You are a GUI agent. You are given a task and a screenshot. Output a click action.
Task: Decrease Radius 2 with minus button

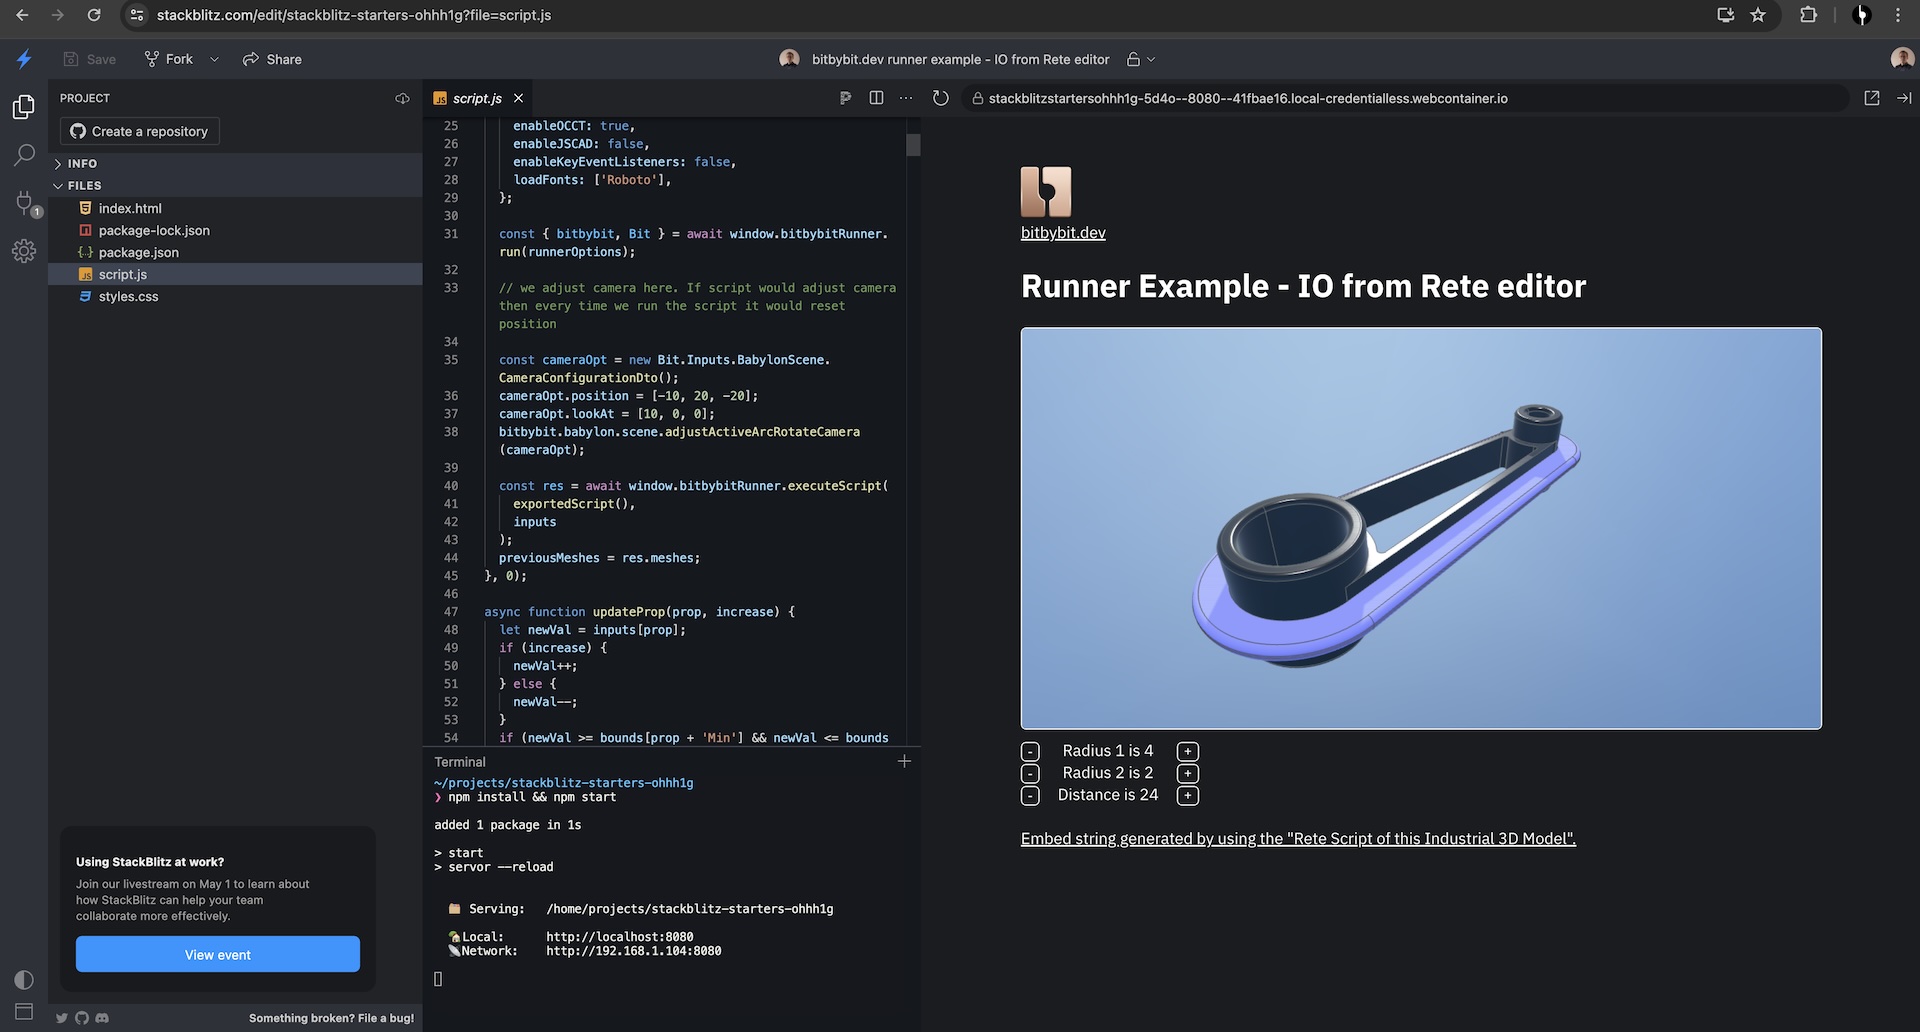(1030, 773)
